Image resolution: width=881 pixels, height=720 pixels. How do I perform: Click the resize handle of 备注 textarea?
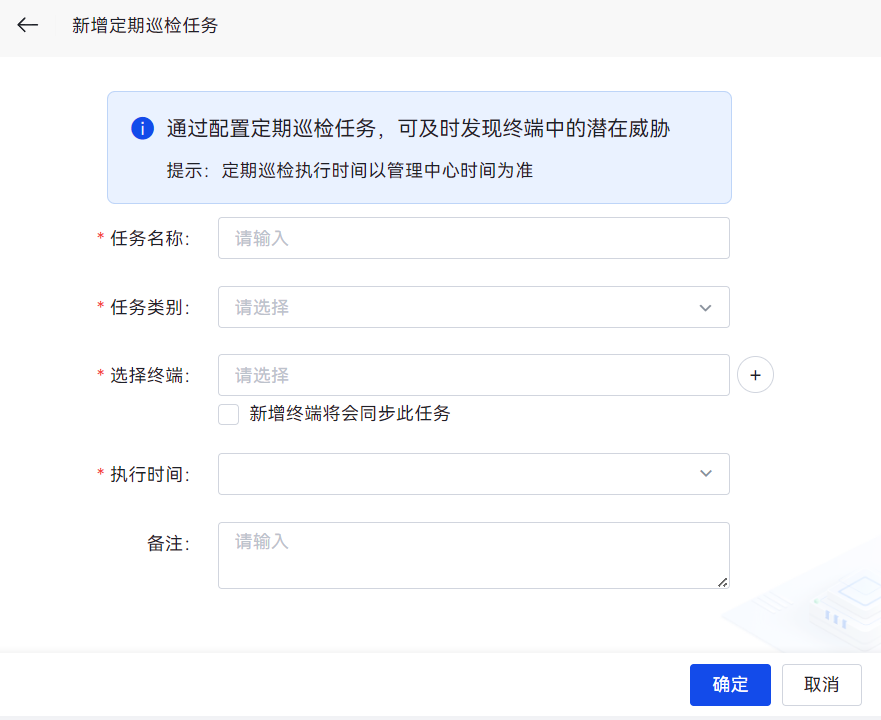pyautogui.click(x=722, y=581)
